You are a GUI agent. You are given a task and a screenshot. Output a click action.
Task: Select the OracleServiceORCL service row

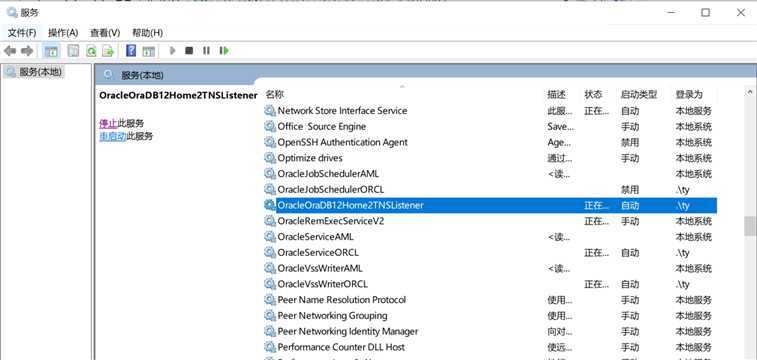[490, 253]
